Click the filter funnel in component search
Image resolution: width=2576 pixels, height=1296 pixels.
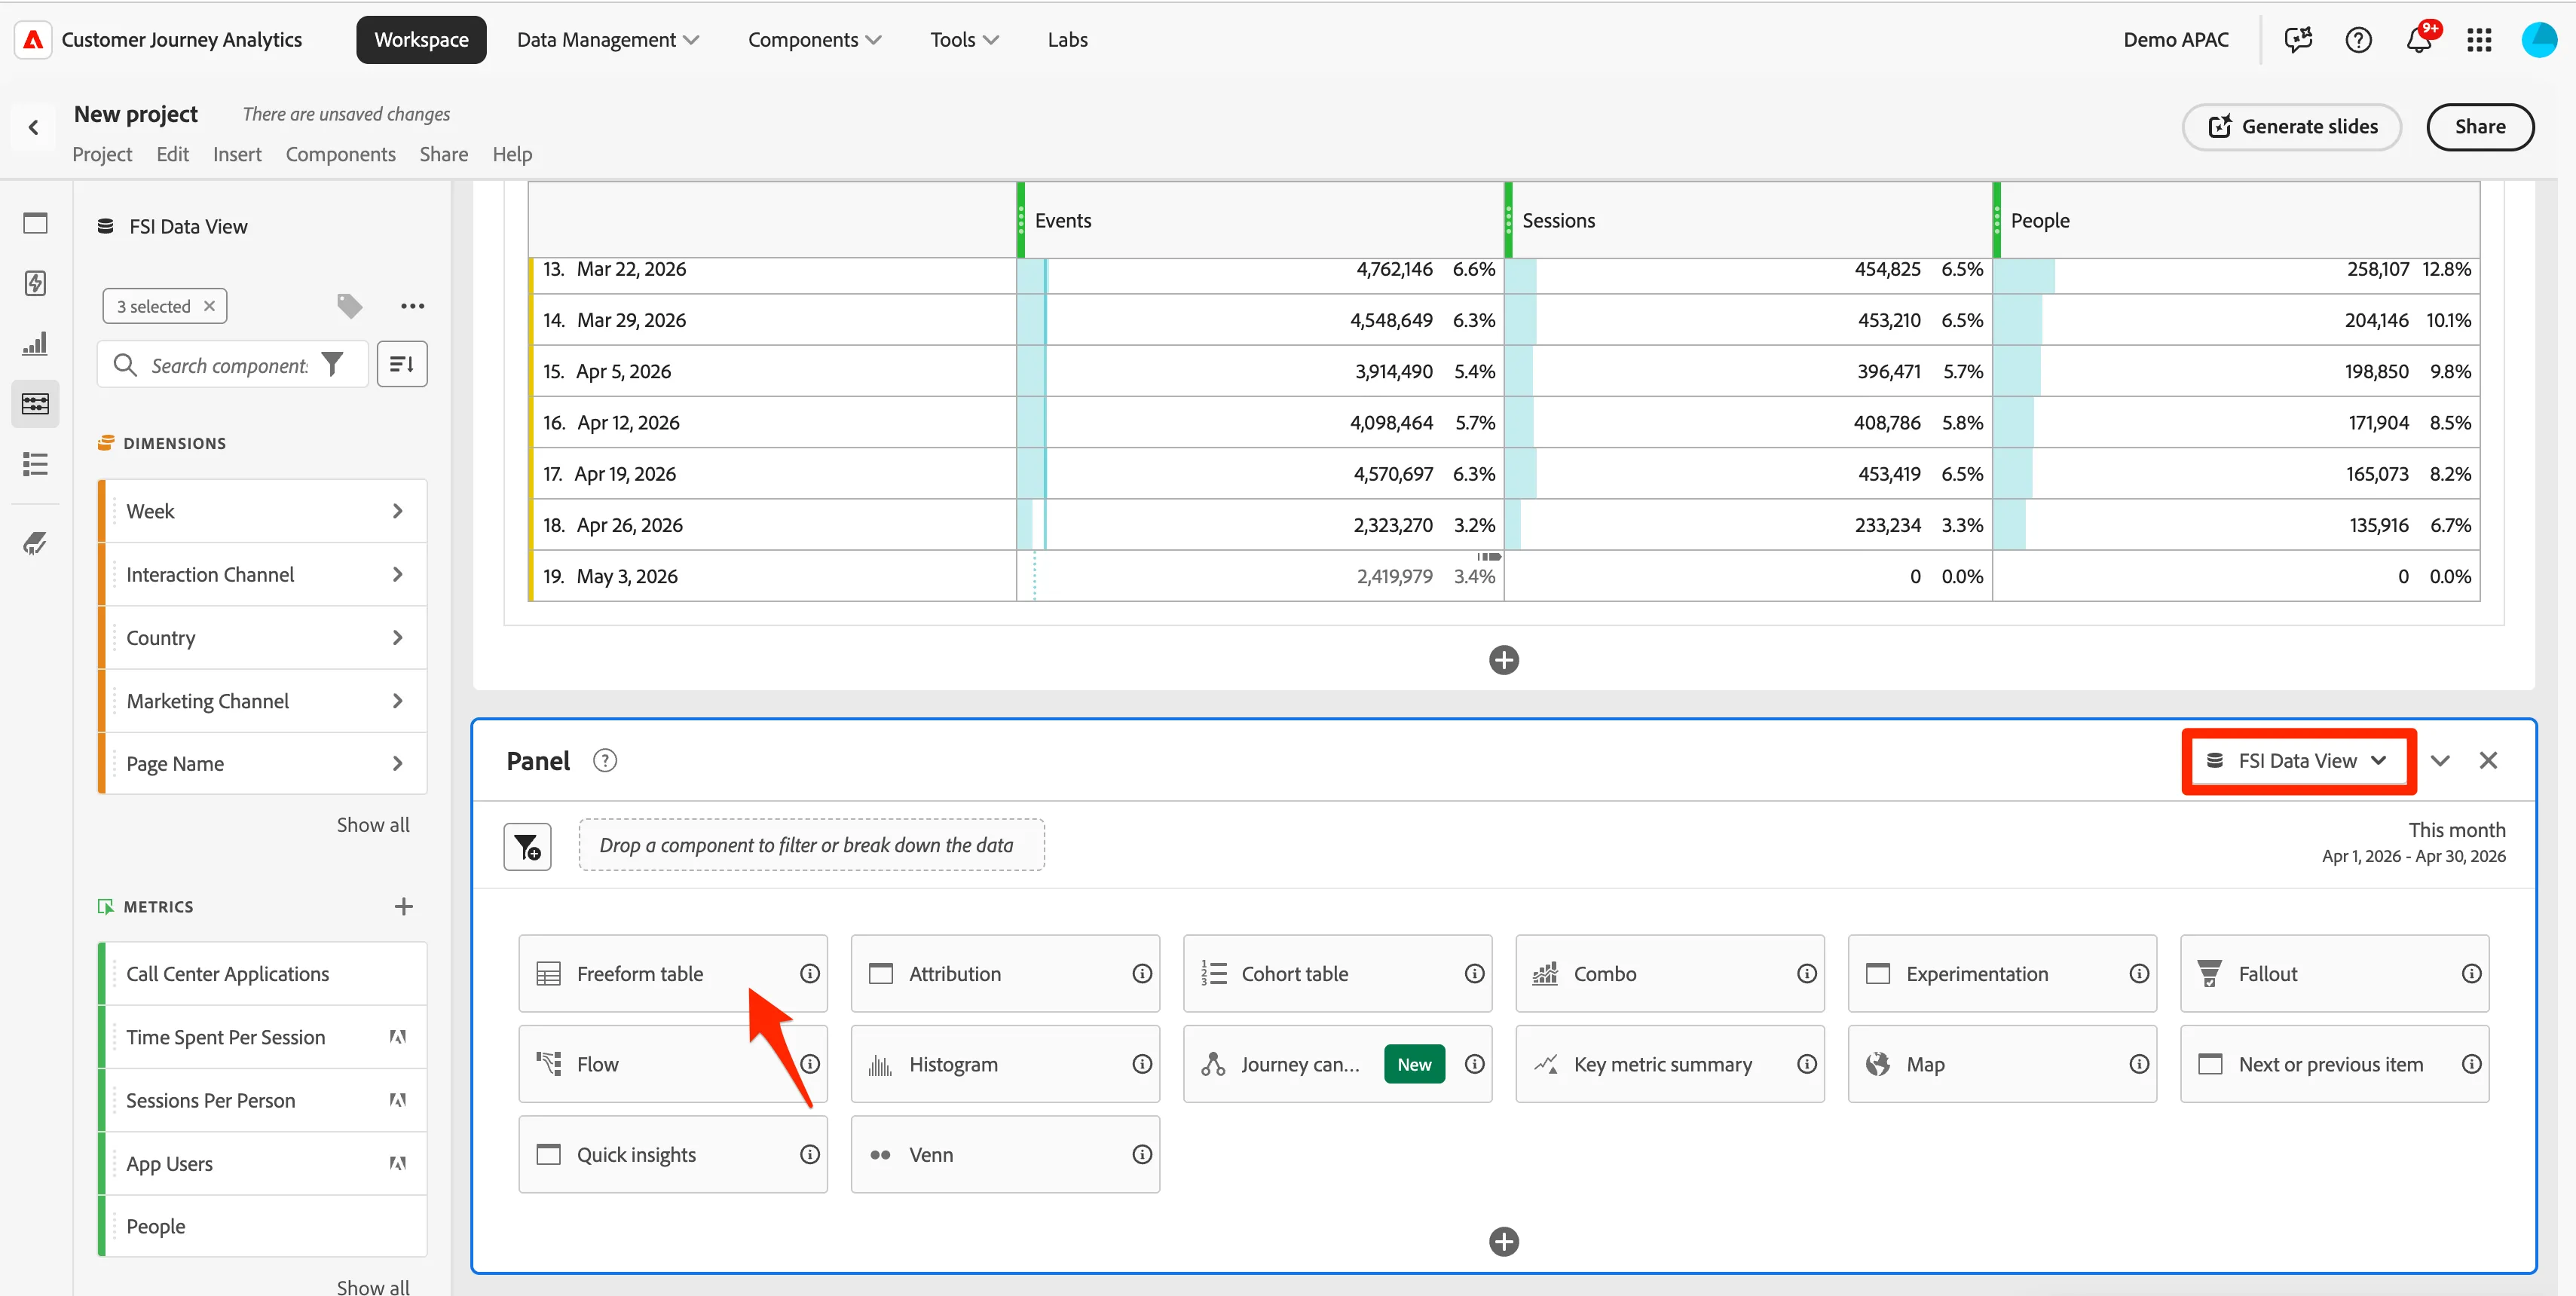coord(333,365)
